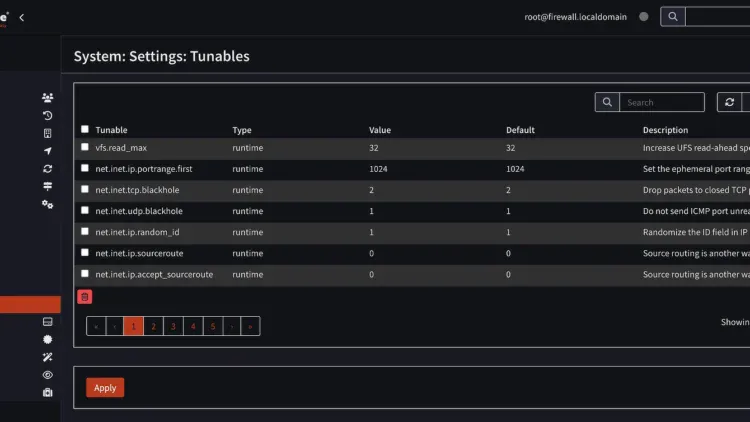Sort by the Default column header

(x=520, y=130)
